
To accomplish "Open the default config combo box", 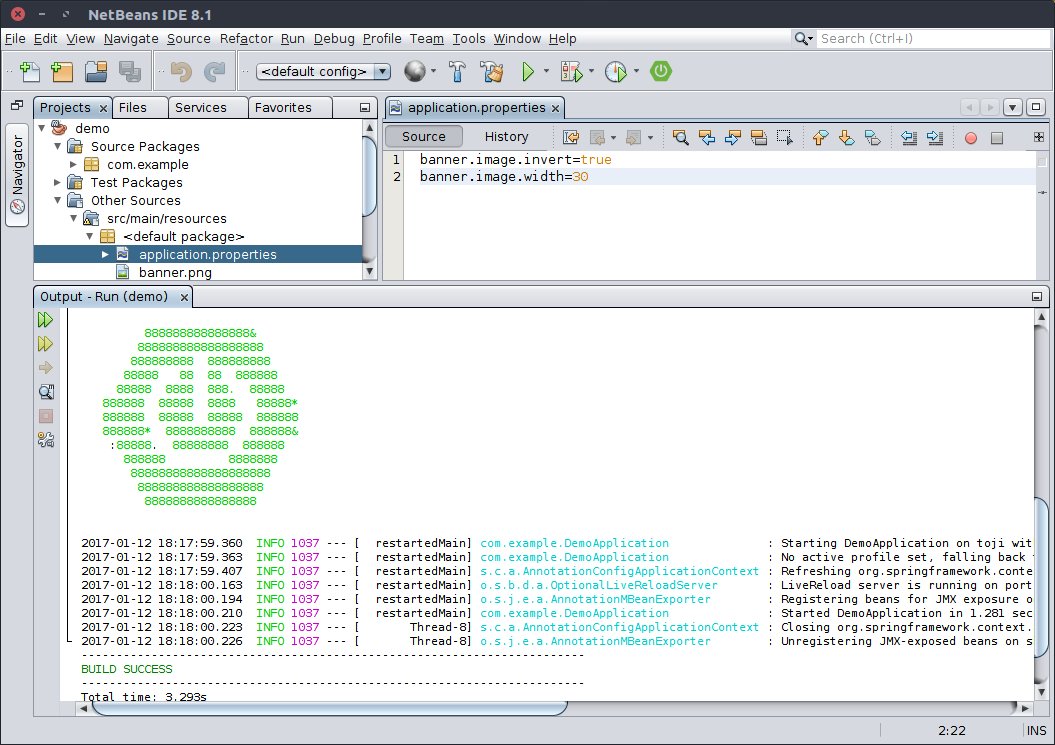I will (x=324, y=71).
